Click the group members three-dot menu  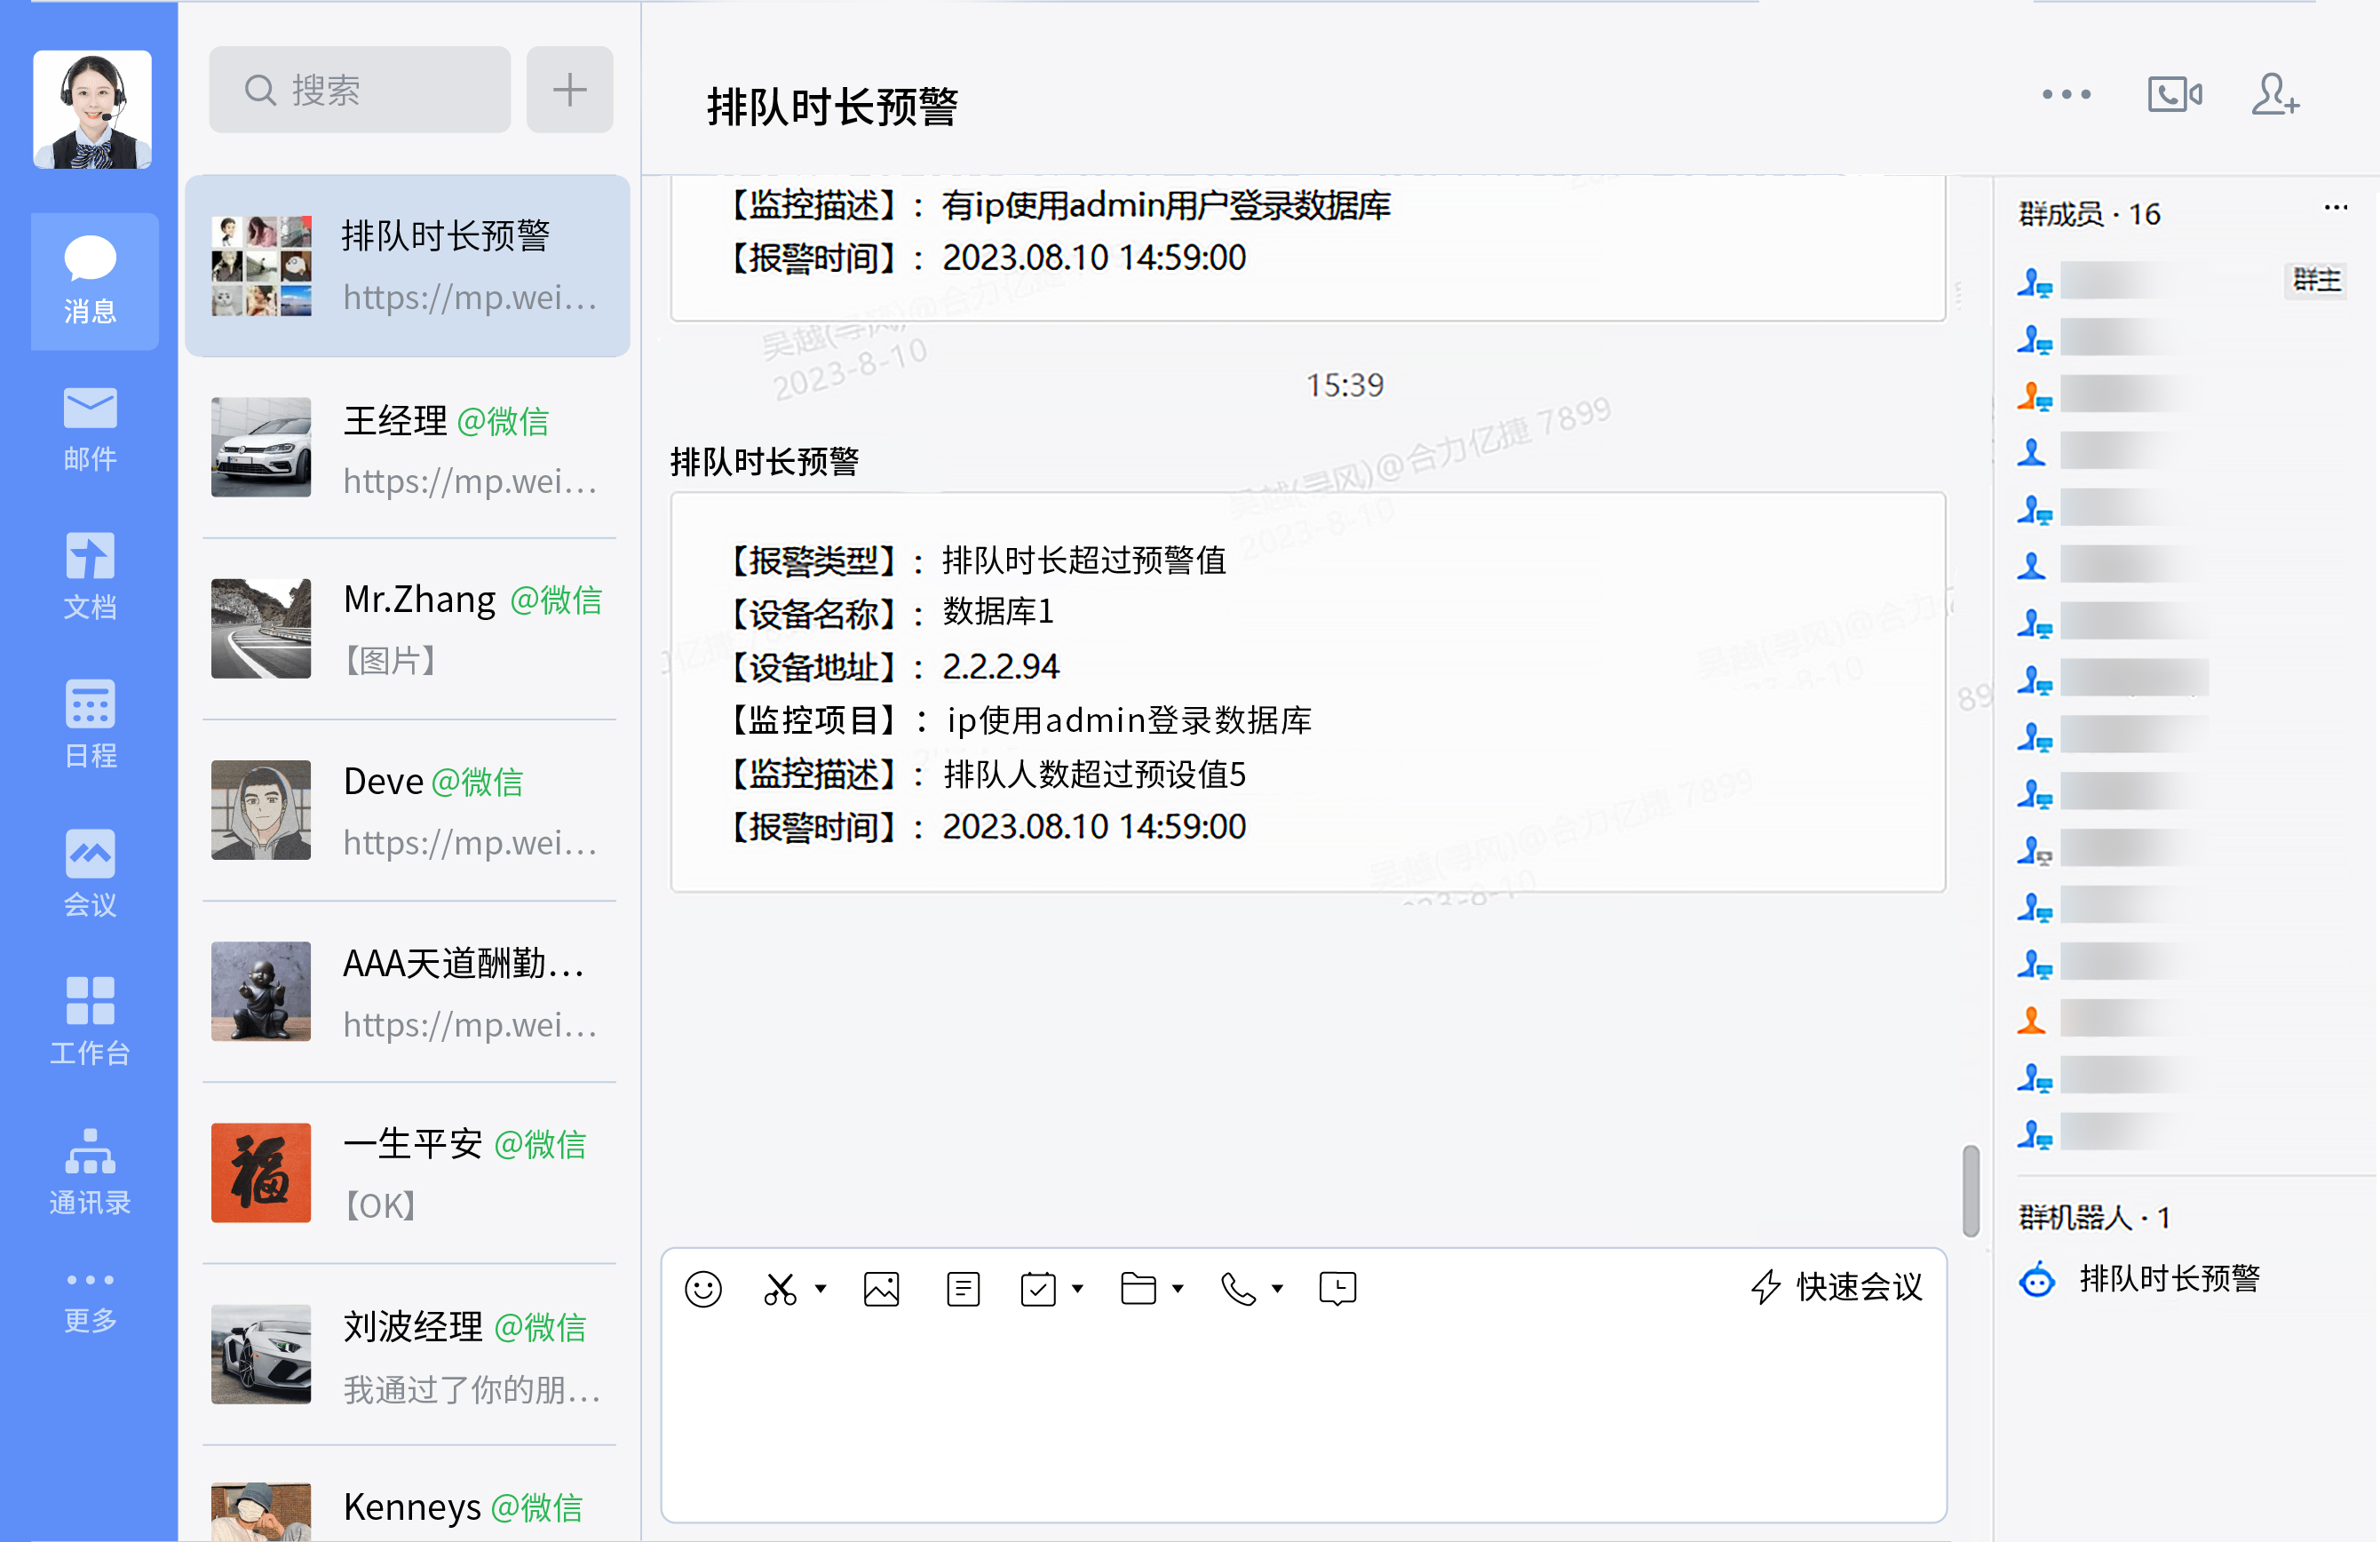pos(2335,208)
